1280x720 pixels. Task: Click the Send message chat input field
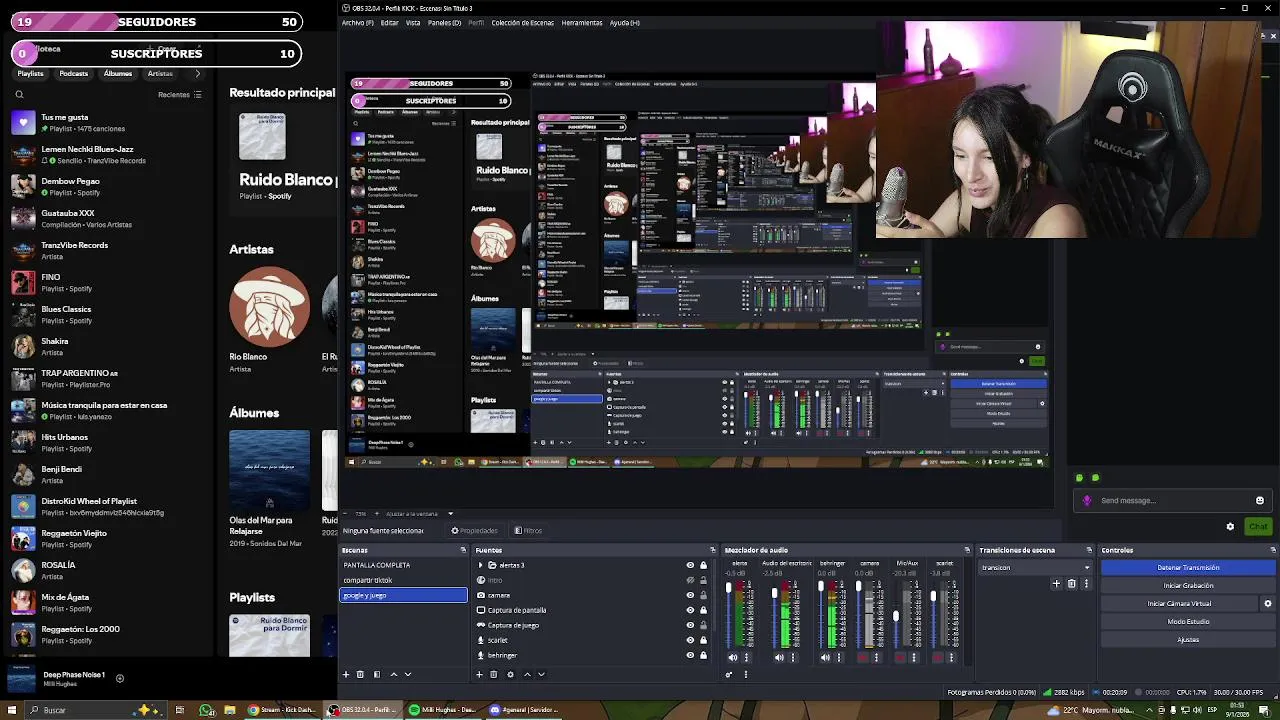[x=1172, y=501]
